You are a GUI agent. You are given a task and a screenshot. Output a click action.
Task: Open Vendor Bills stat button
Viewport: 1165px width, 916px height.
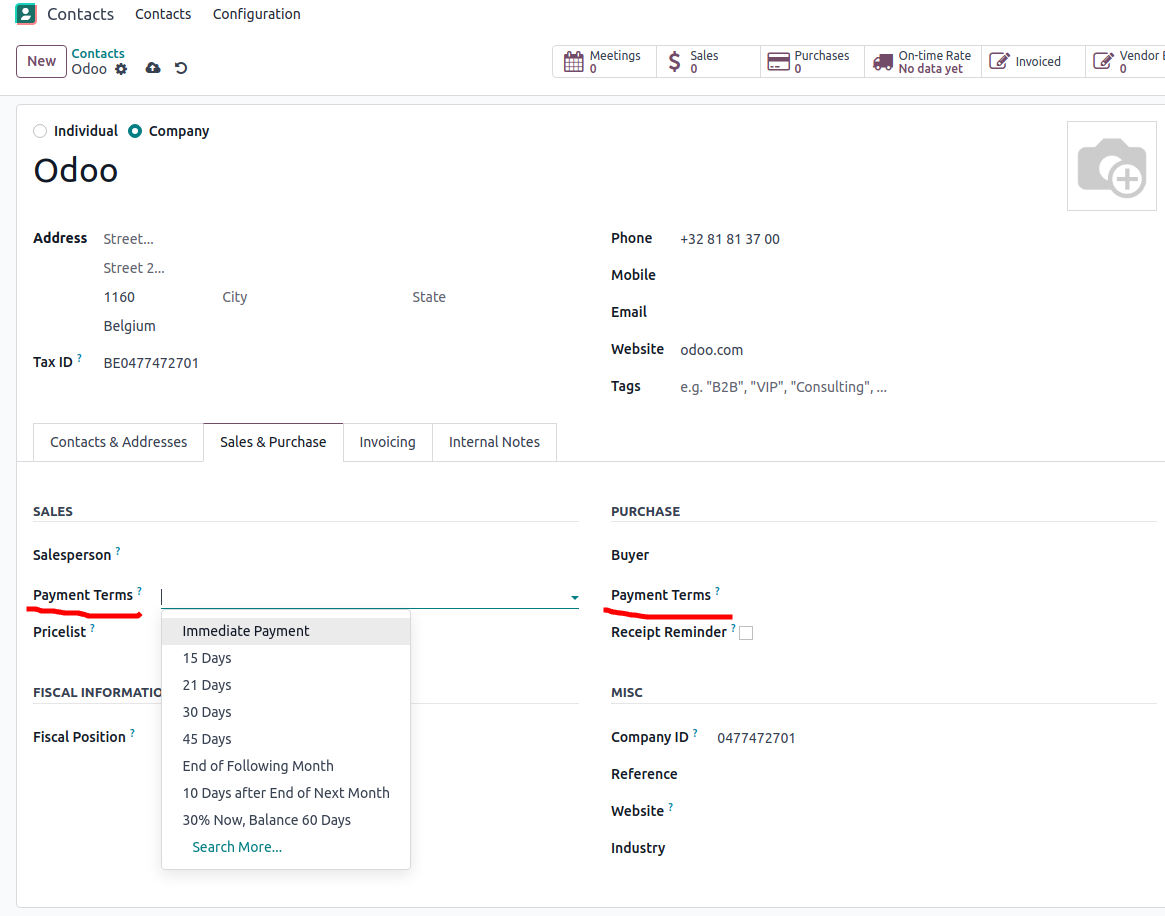tap(1125, 62)
